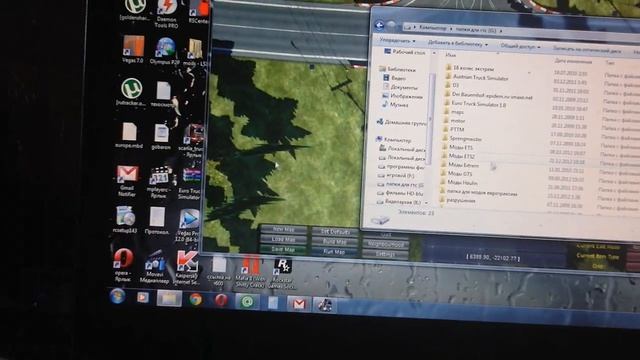Select Музыка library in navigation pane
This screenshot has height=360, width=640.
pyautogui.click(x=395, y=105)
